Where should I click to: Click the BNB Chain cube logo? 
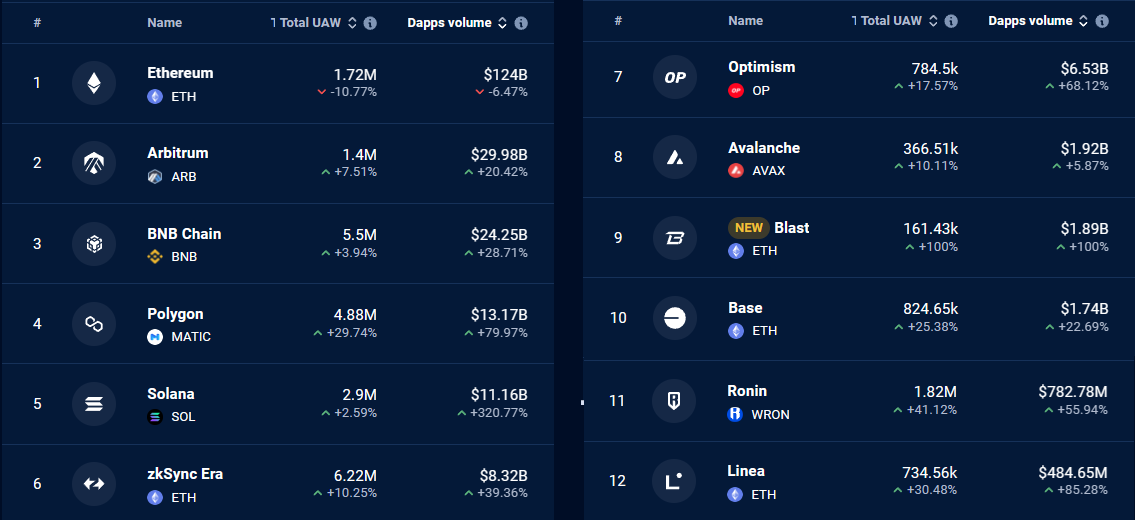coord(94,243)
